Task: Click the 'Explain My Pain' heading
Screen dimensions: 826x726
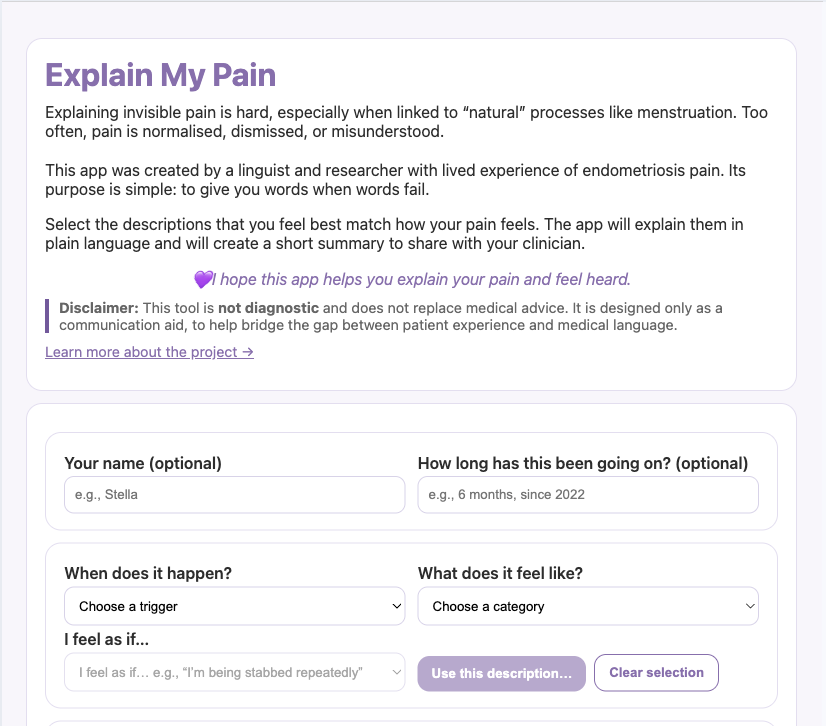Action: point(161,75)
